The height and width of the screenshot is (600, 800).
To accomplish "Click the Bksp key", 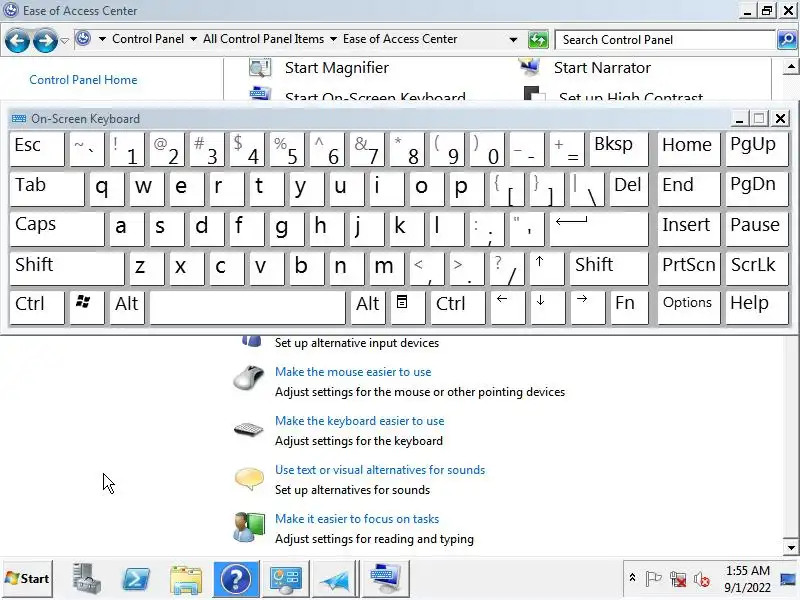I will click(x=619, y=149).
